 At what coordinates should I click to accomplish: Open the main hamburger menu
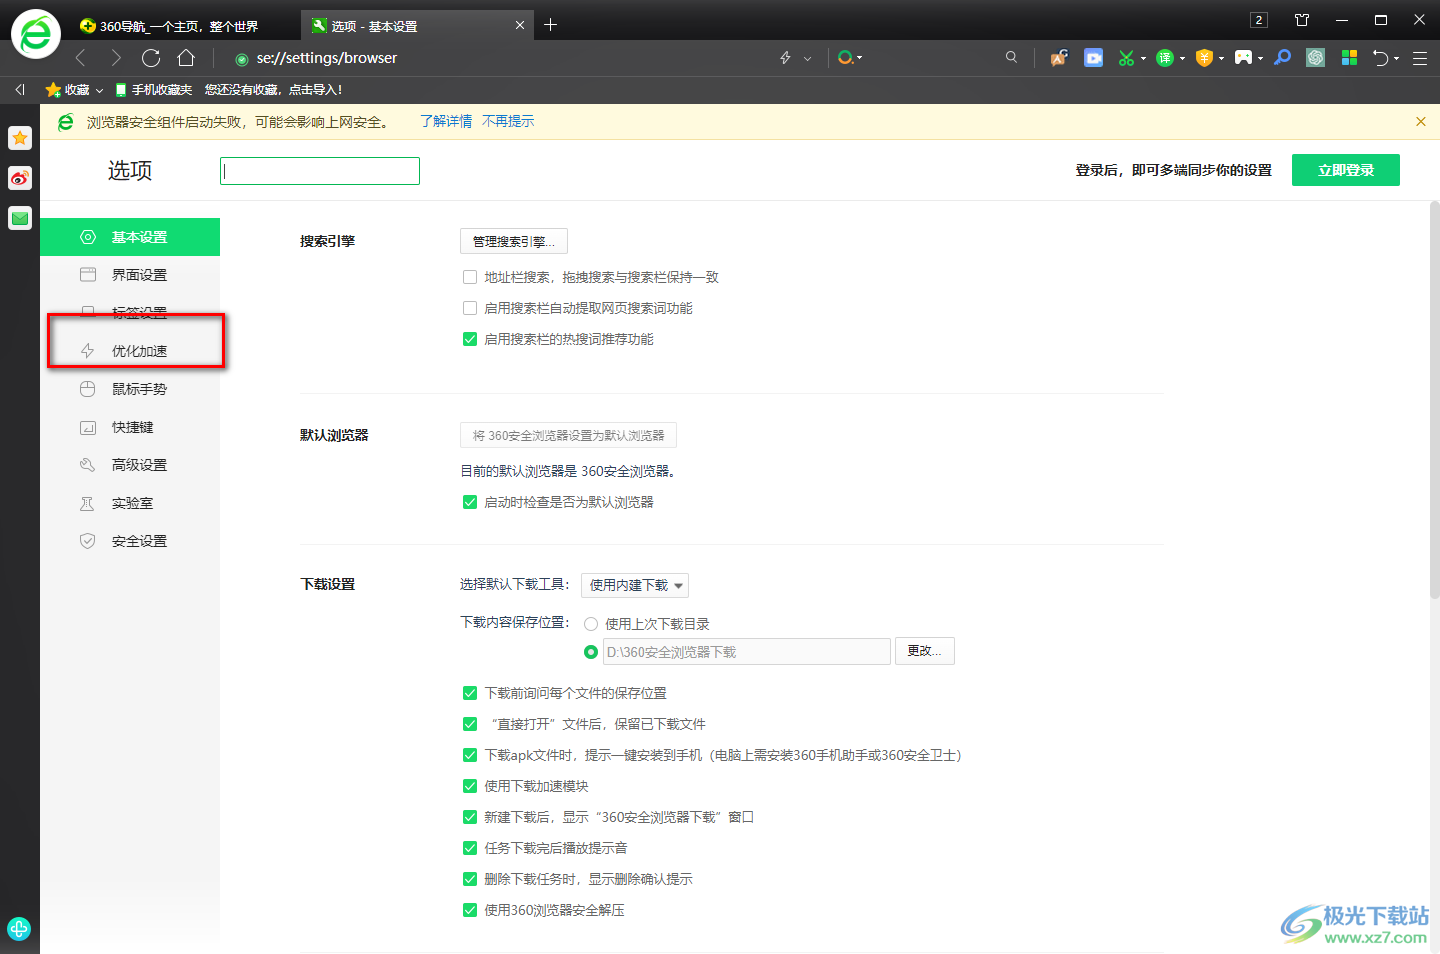[1419, 58]
